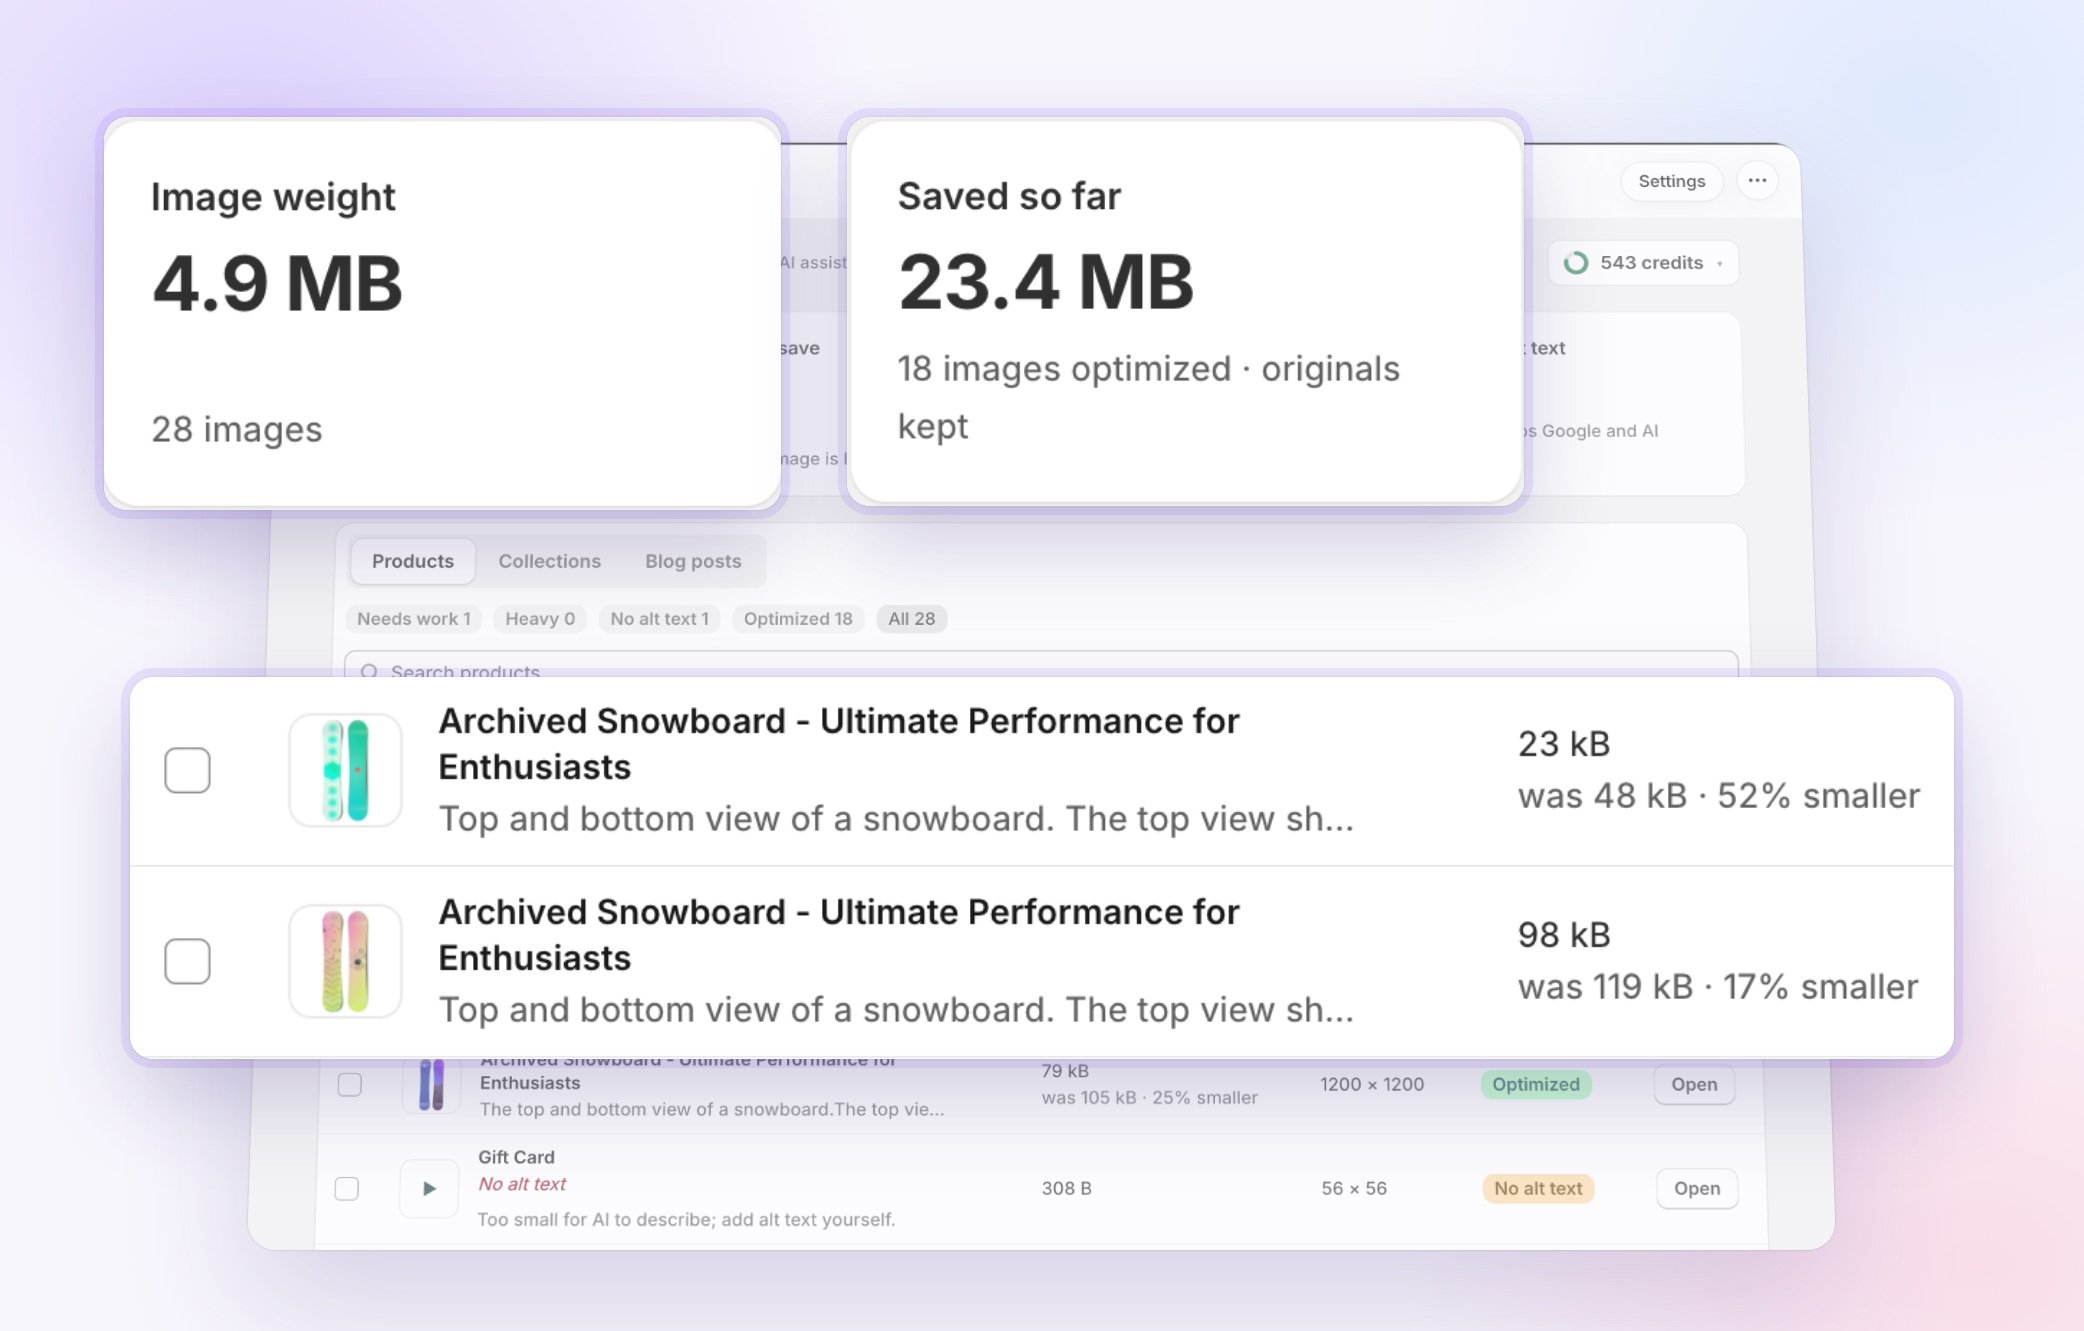2084x1331 pixels.
Task: Click the '56 × 56' dimension cell
Action: [x=1354, y=1188]
